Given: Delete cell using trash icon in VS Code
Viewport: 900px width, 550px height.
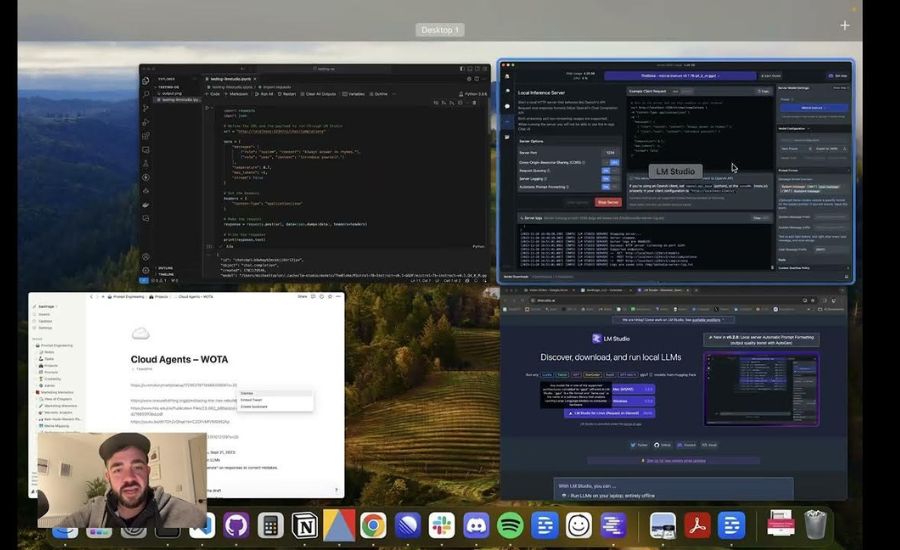Looking at the screenshot, I should tap(474, 103).
